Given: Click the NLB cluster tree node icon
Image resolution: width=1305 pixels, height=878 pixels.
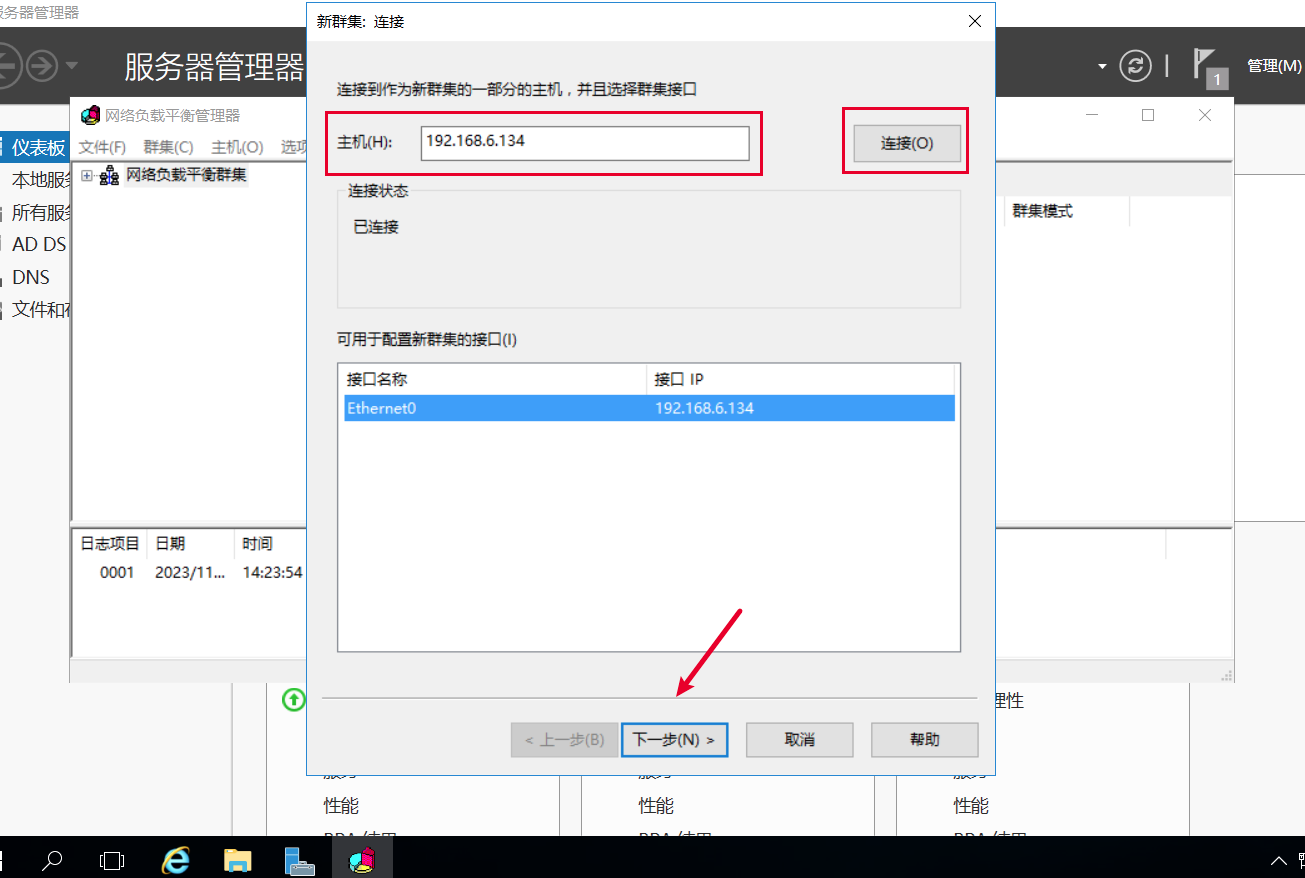Looking at the screenshot, I should (x=109, y=176).
